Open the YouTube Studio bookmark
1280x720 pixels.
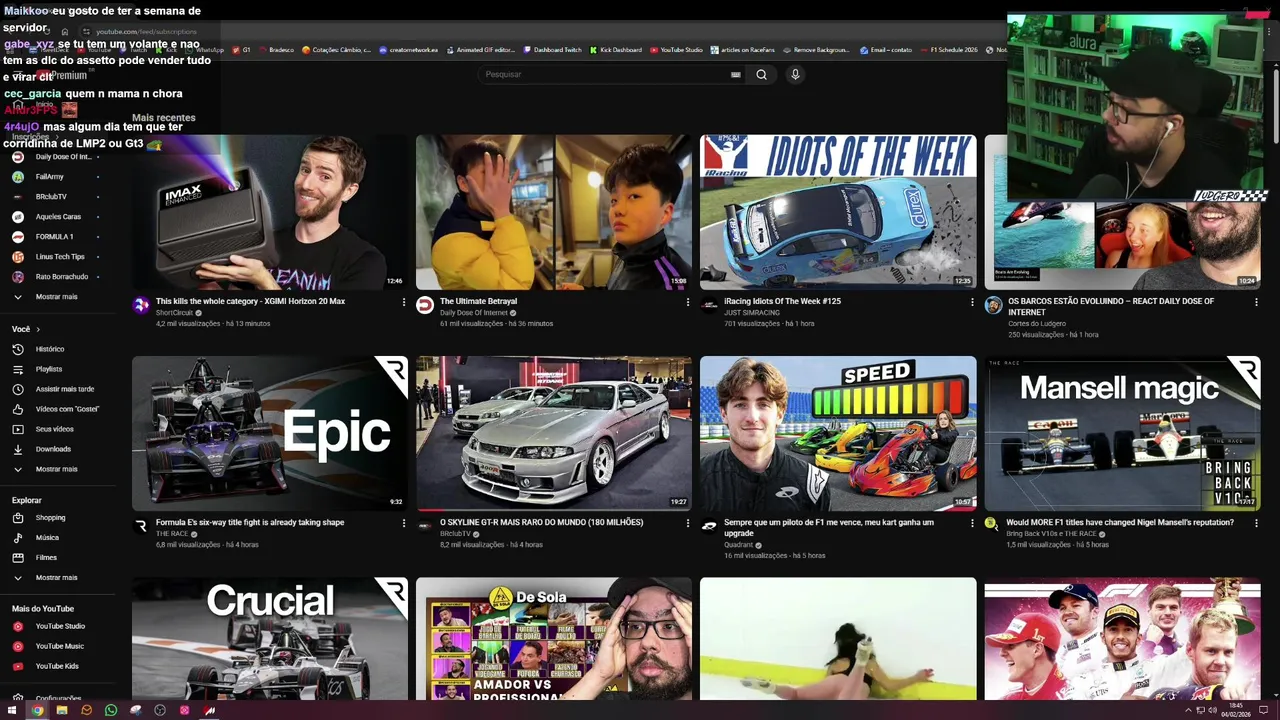[676, 50]
